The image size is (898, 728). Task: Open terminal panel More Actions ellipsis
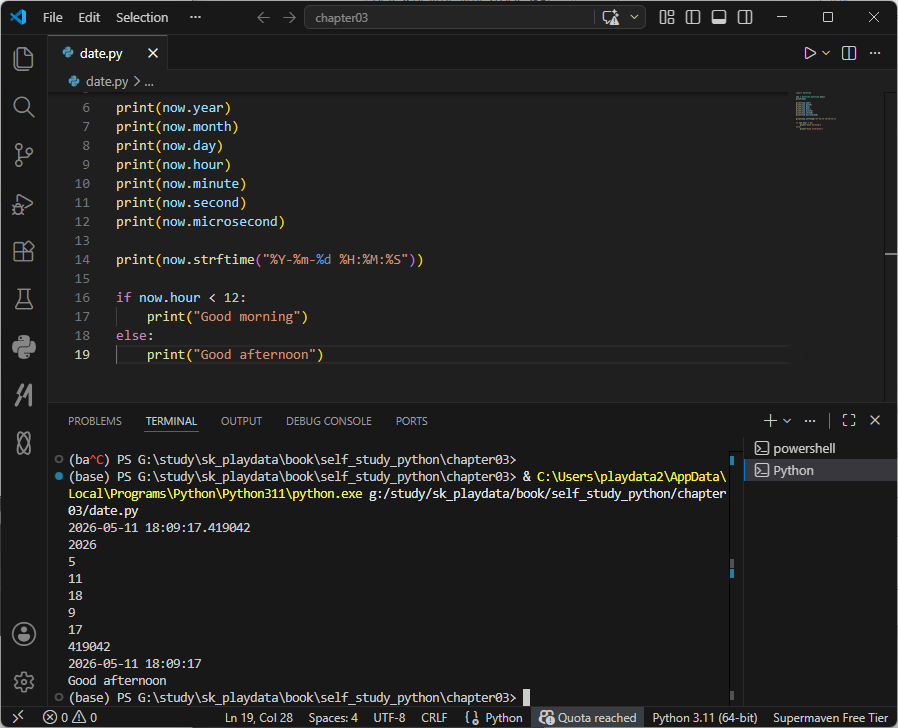(809, 420)
